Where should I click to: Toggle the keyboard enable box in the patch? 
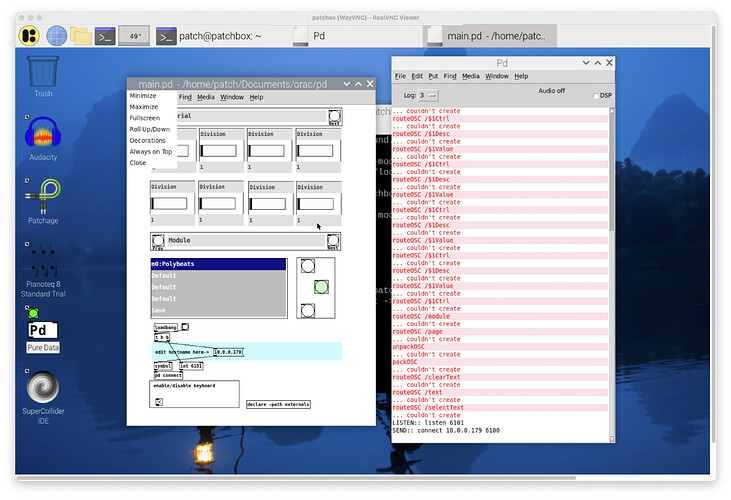(x=160, y=402)
